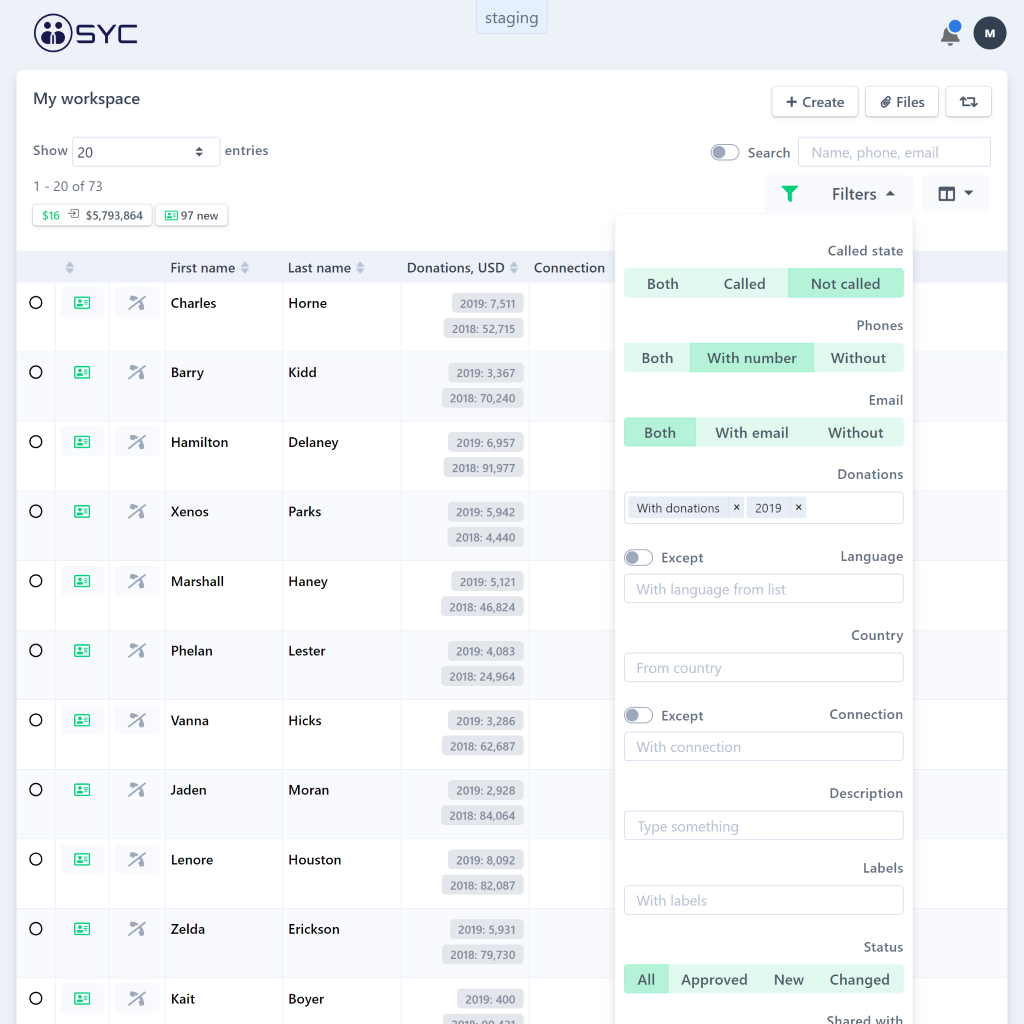Click the phone status icon in Barry Kidd's row

pos(137,373)
